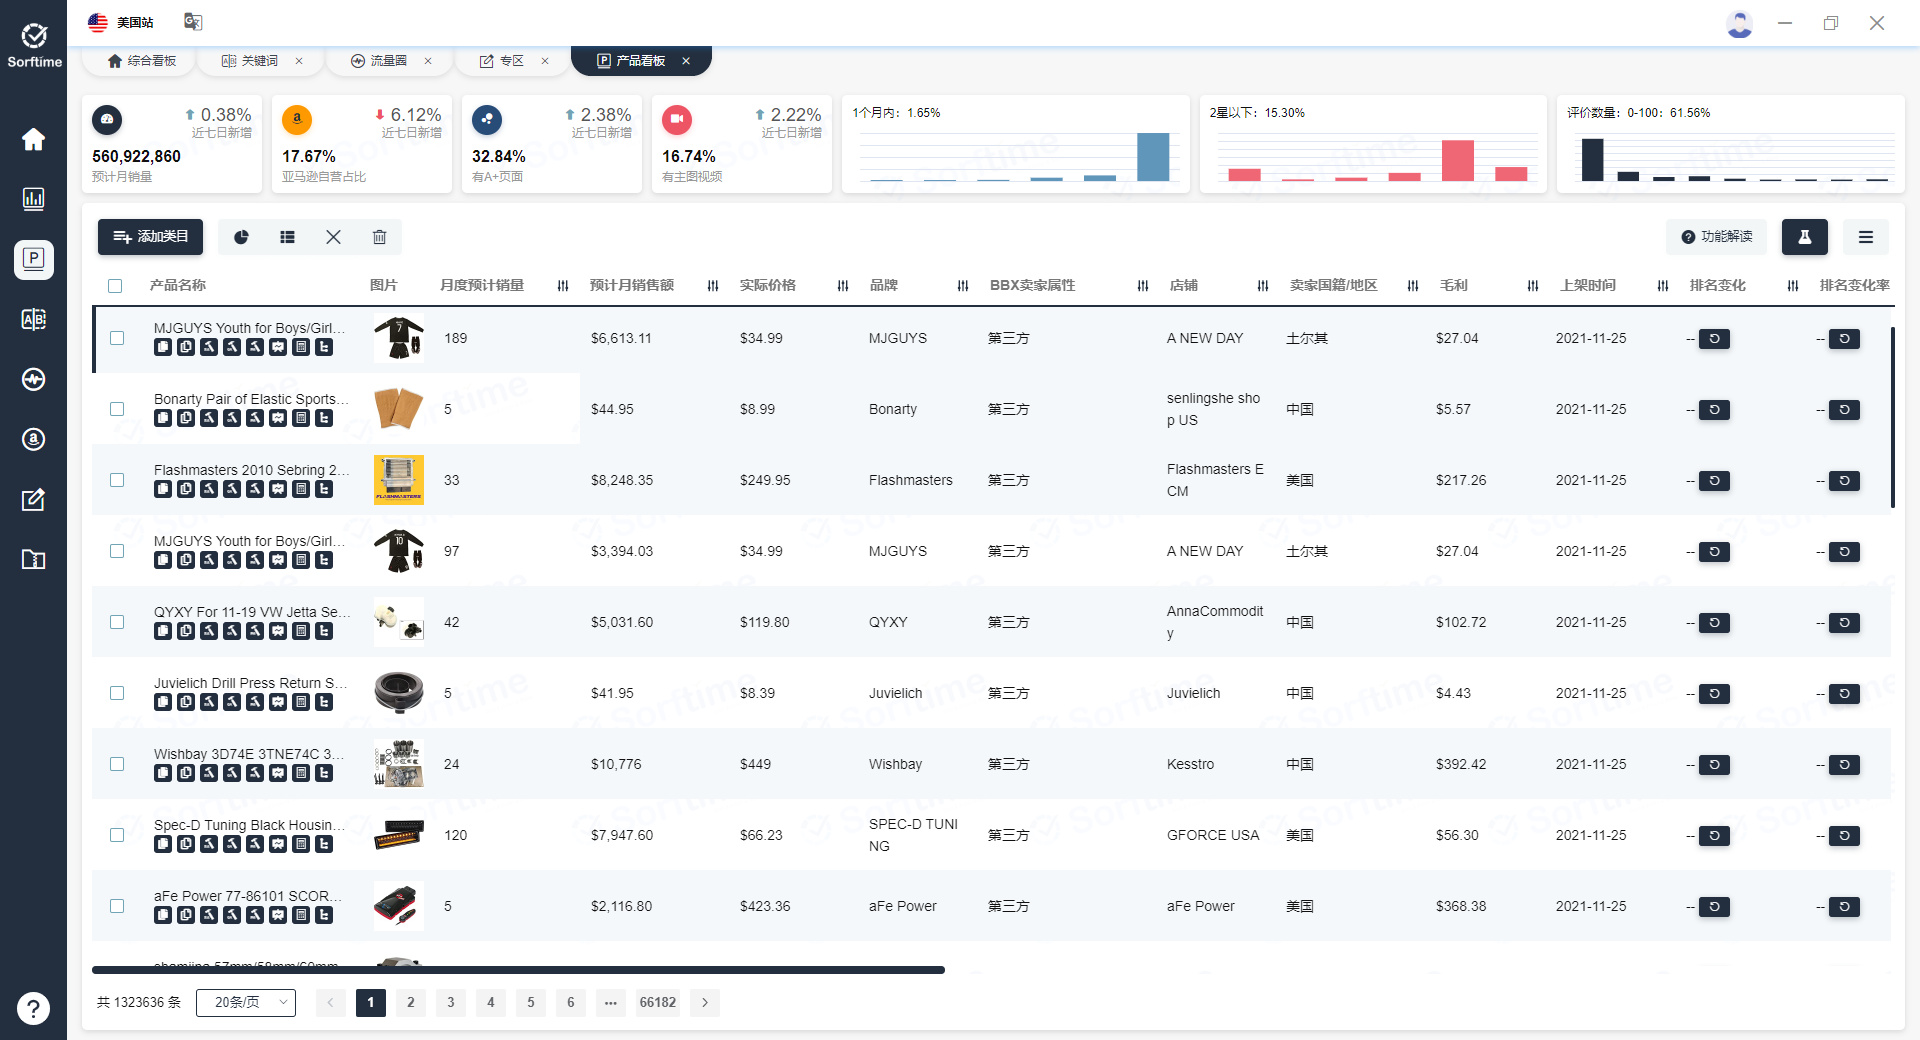The image size is (1920, 1040).
Task: Check the Flashmasters 2010 Sebring row
Action: pyautogui.click(x=117, y=480)
